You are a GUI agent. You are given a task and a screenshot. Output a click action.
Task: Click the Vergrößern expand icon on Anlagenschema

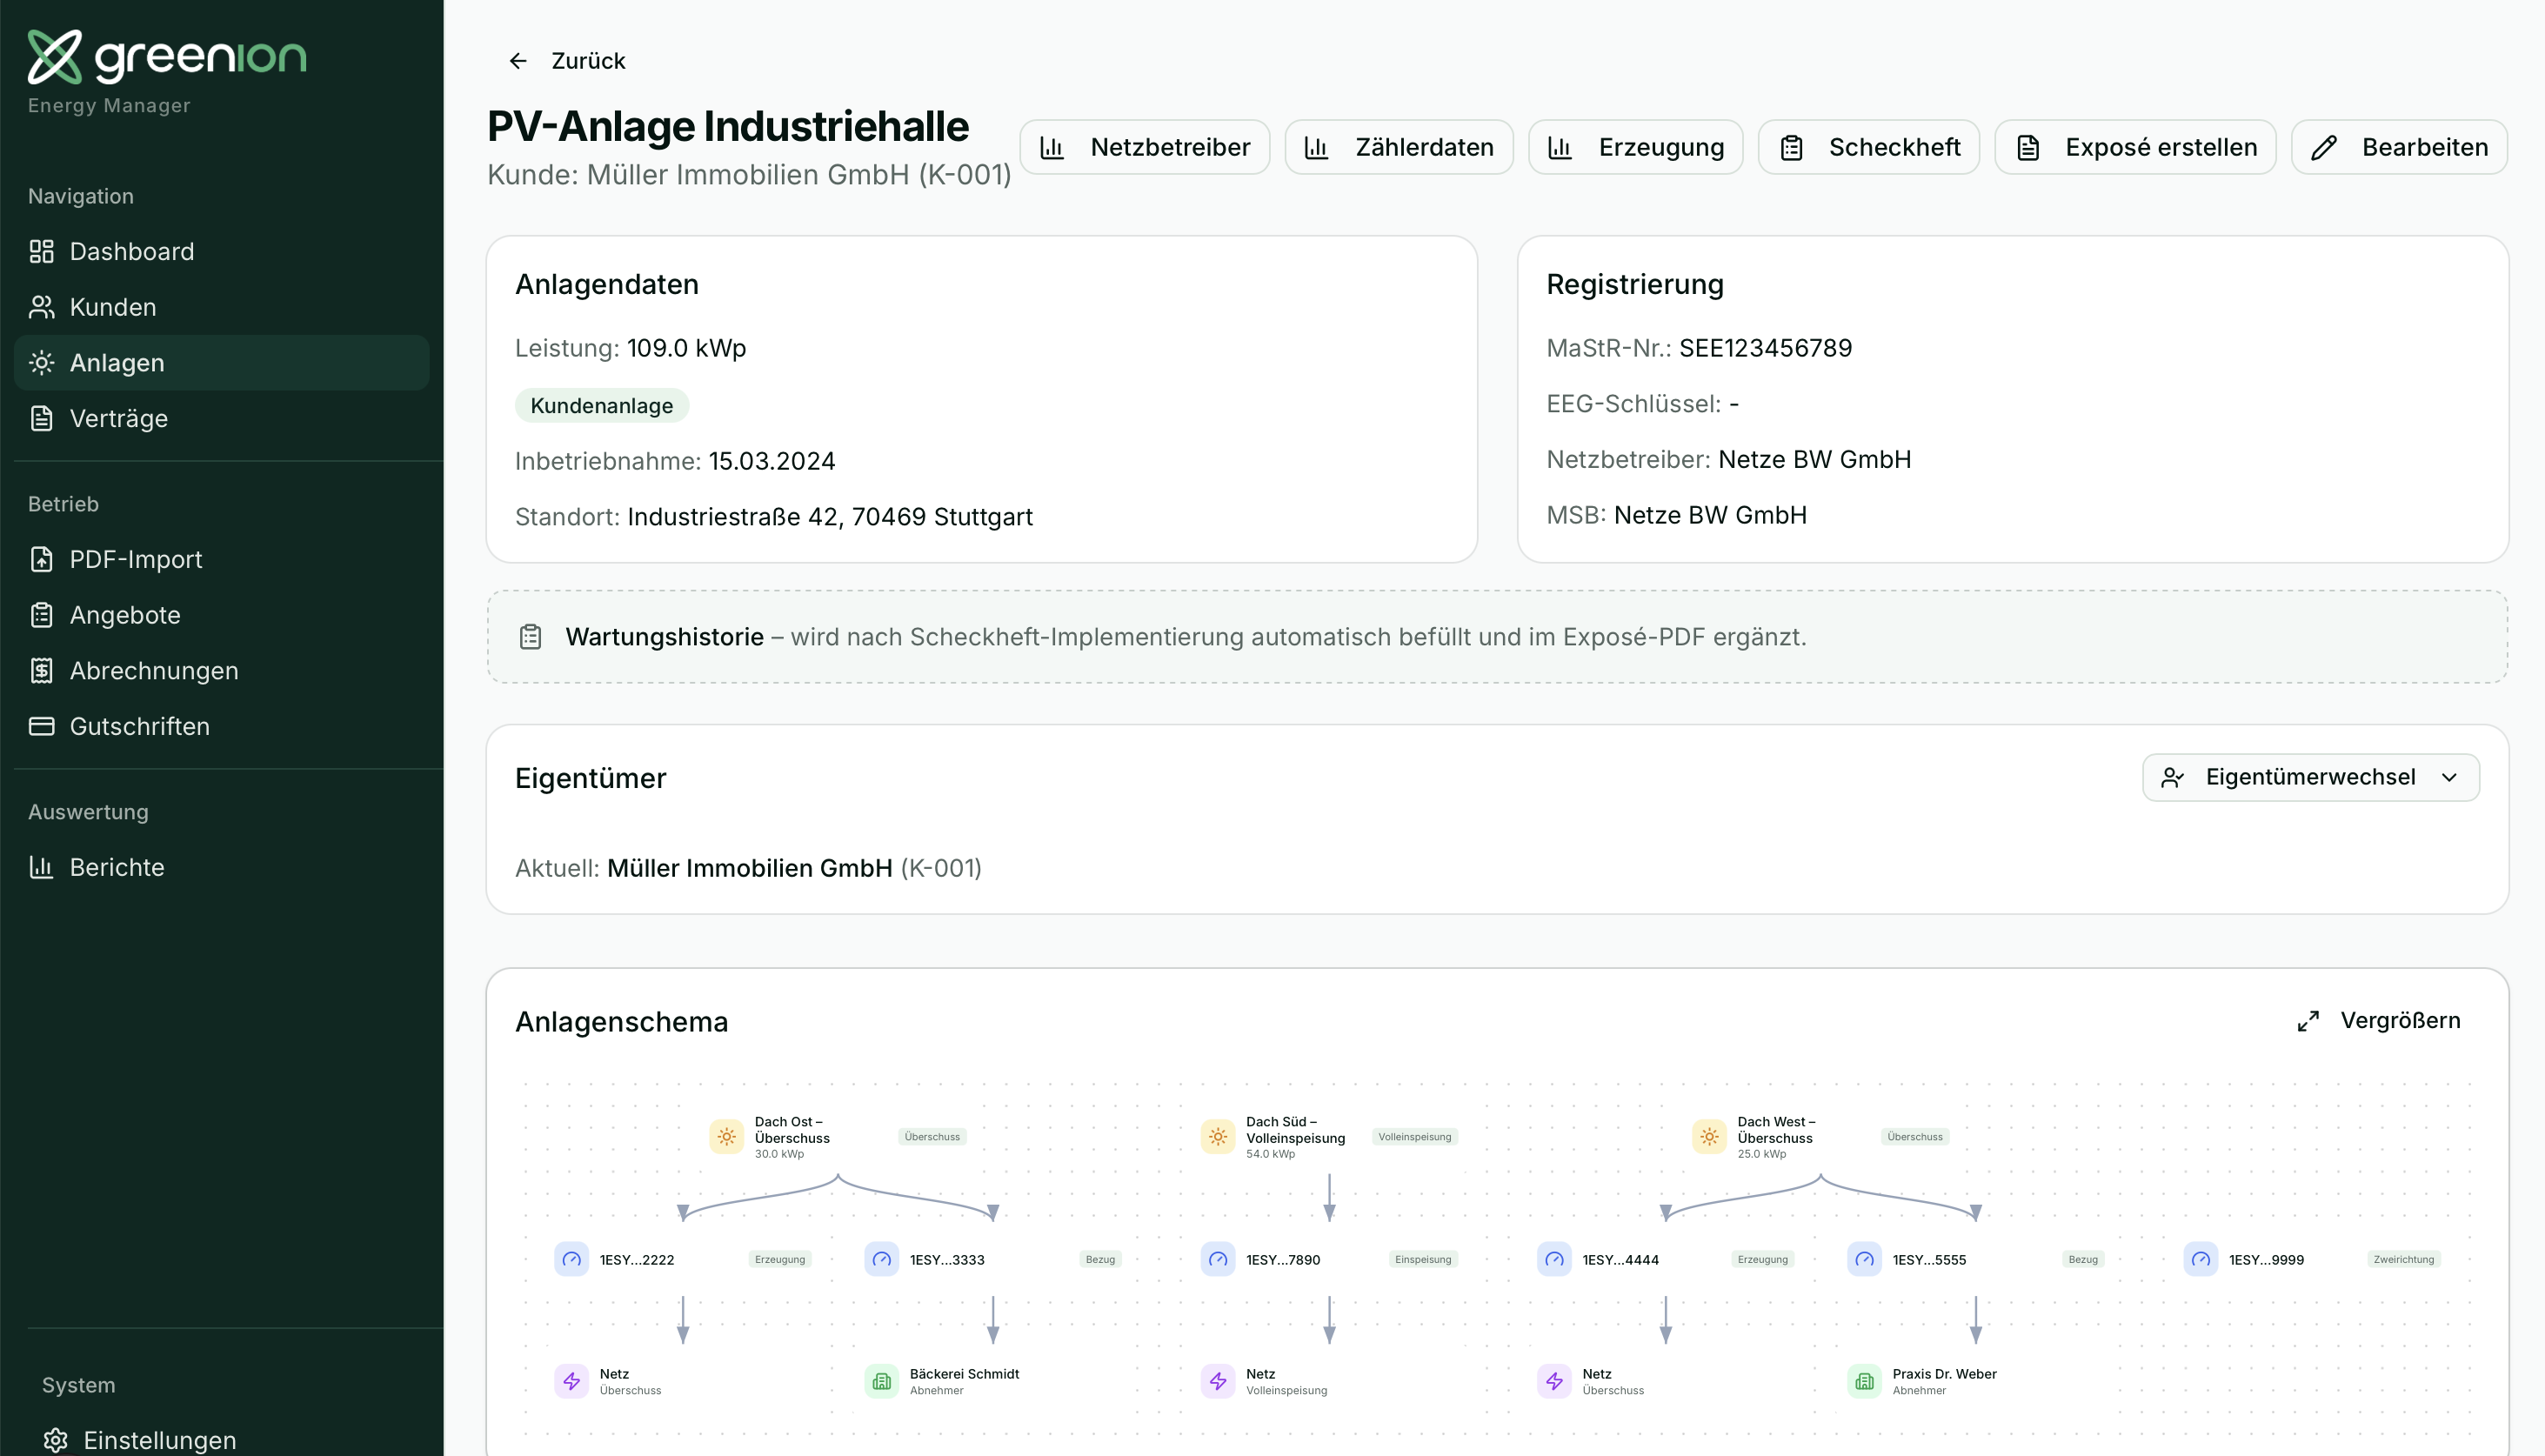point(2308,1021)
